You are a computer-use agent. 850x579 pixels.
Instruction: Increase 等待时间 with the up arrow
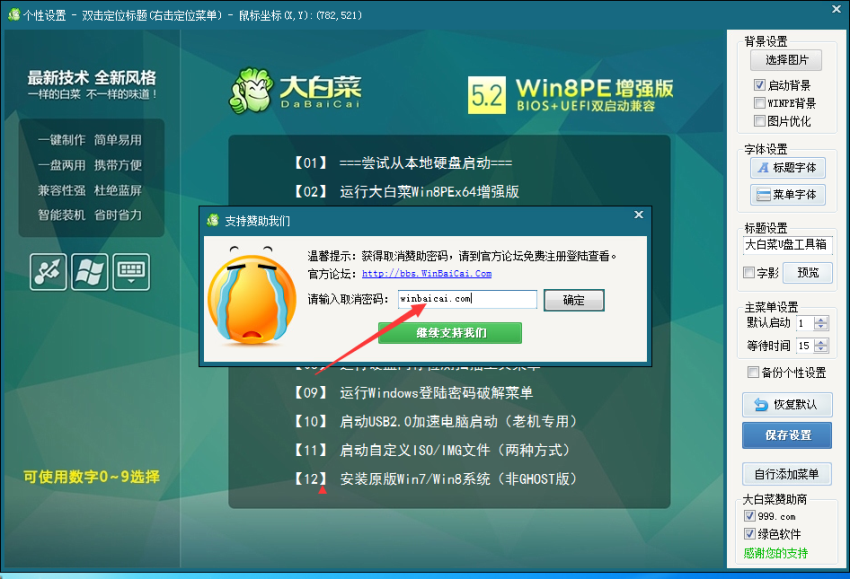(x=821, y=342)
